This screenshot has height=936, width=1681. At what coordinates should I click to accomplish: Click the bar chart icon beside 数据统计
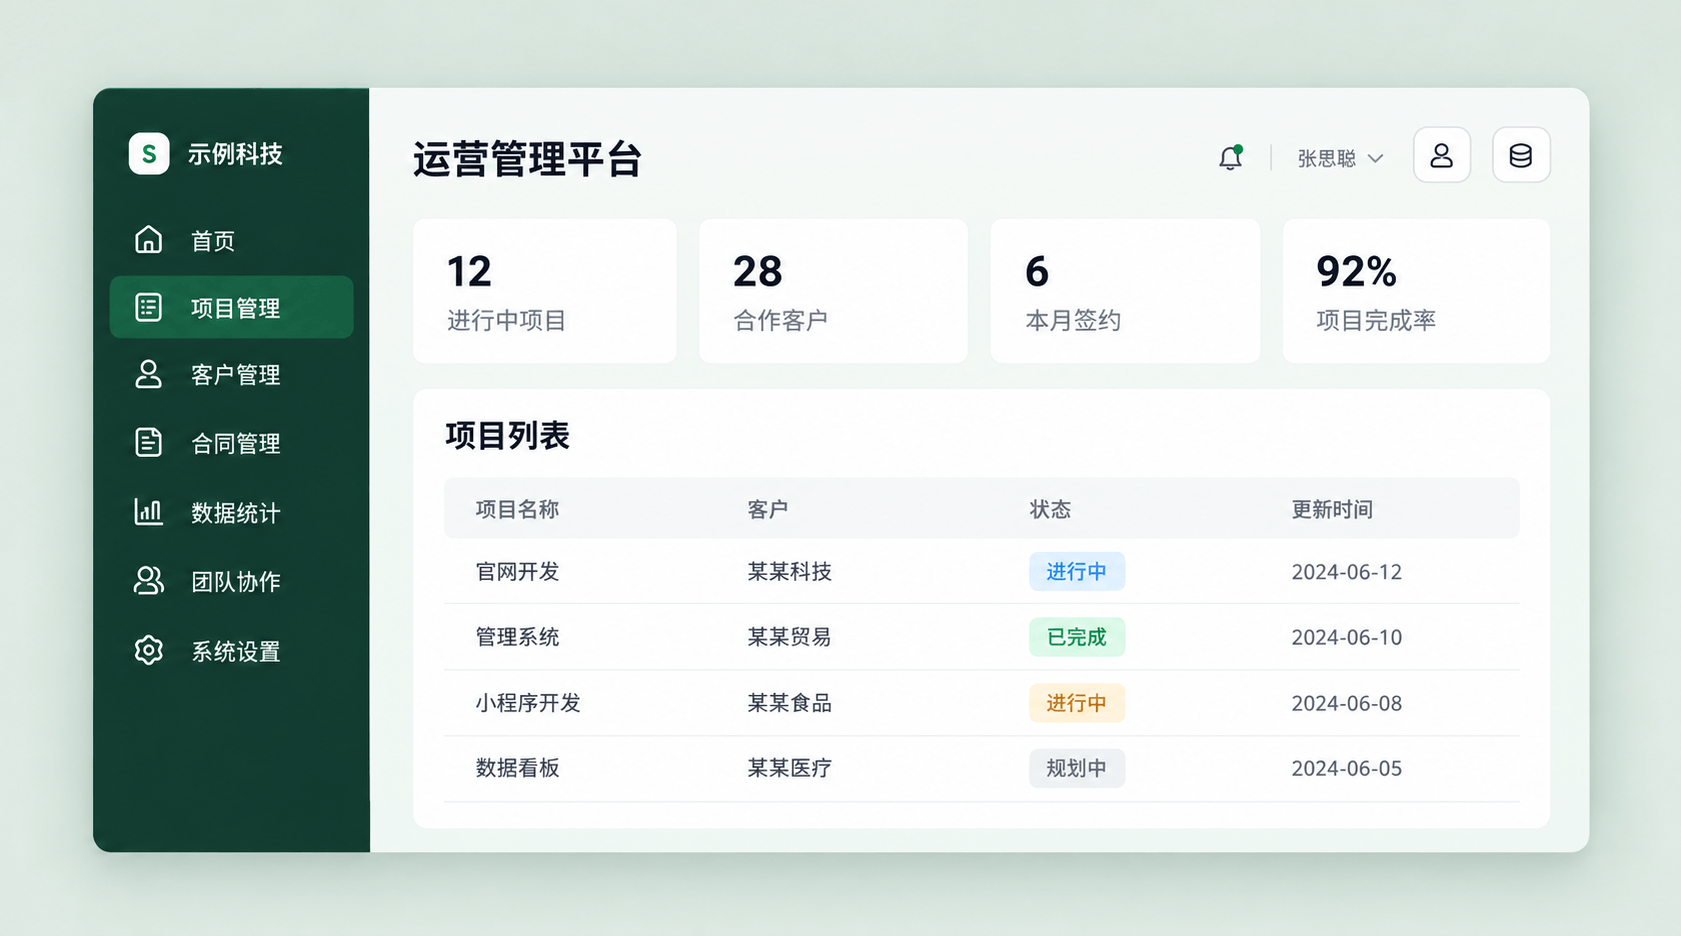pos(148,512)
